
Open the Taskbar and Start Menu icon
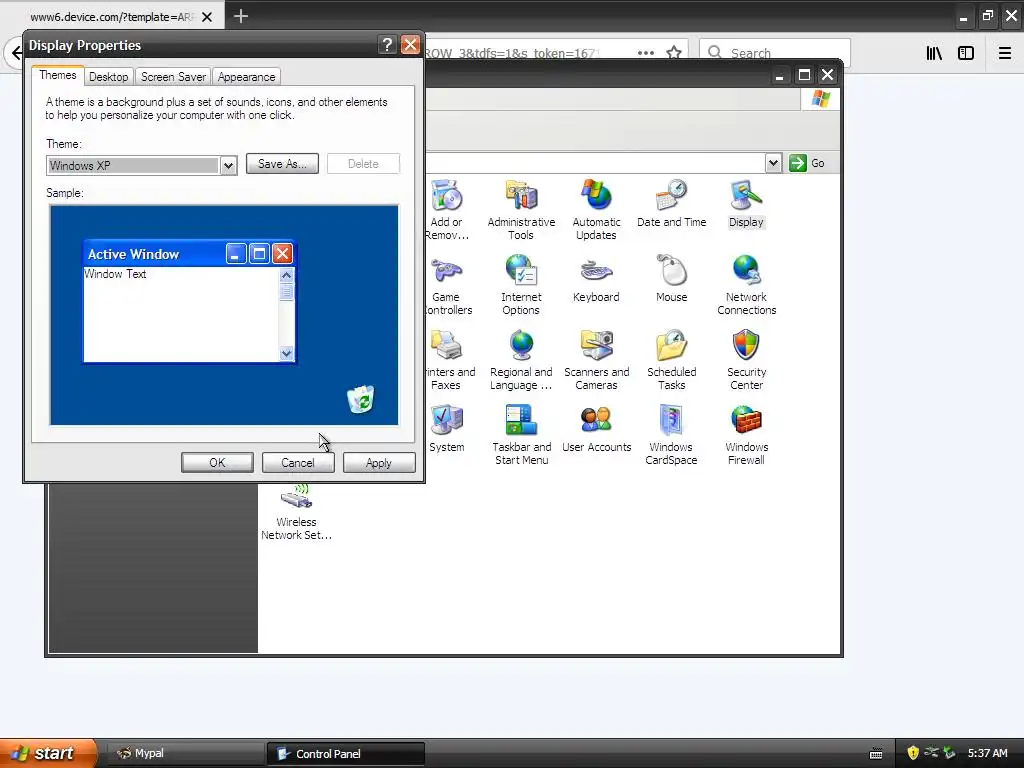(x=521, y=434)
